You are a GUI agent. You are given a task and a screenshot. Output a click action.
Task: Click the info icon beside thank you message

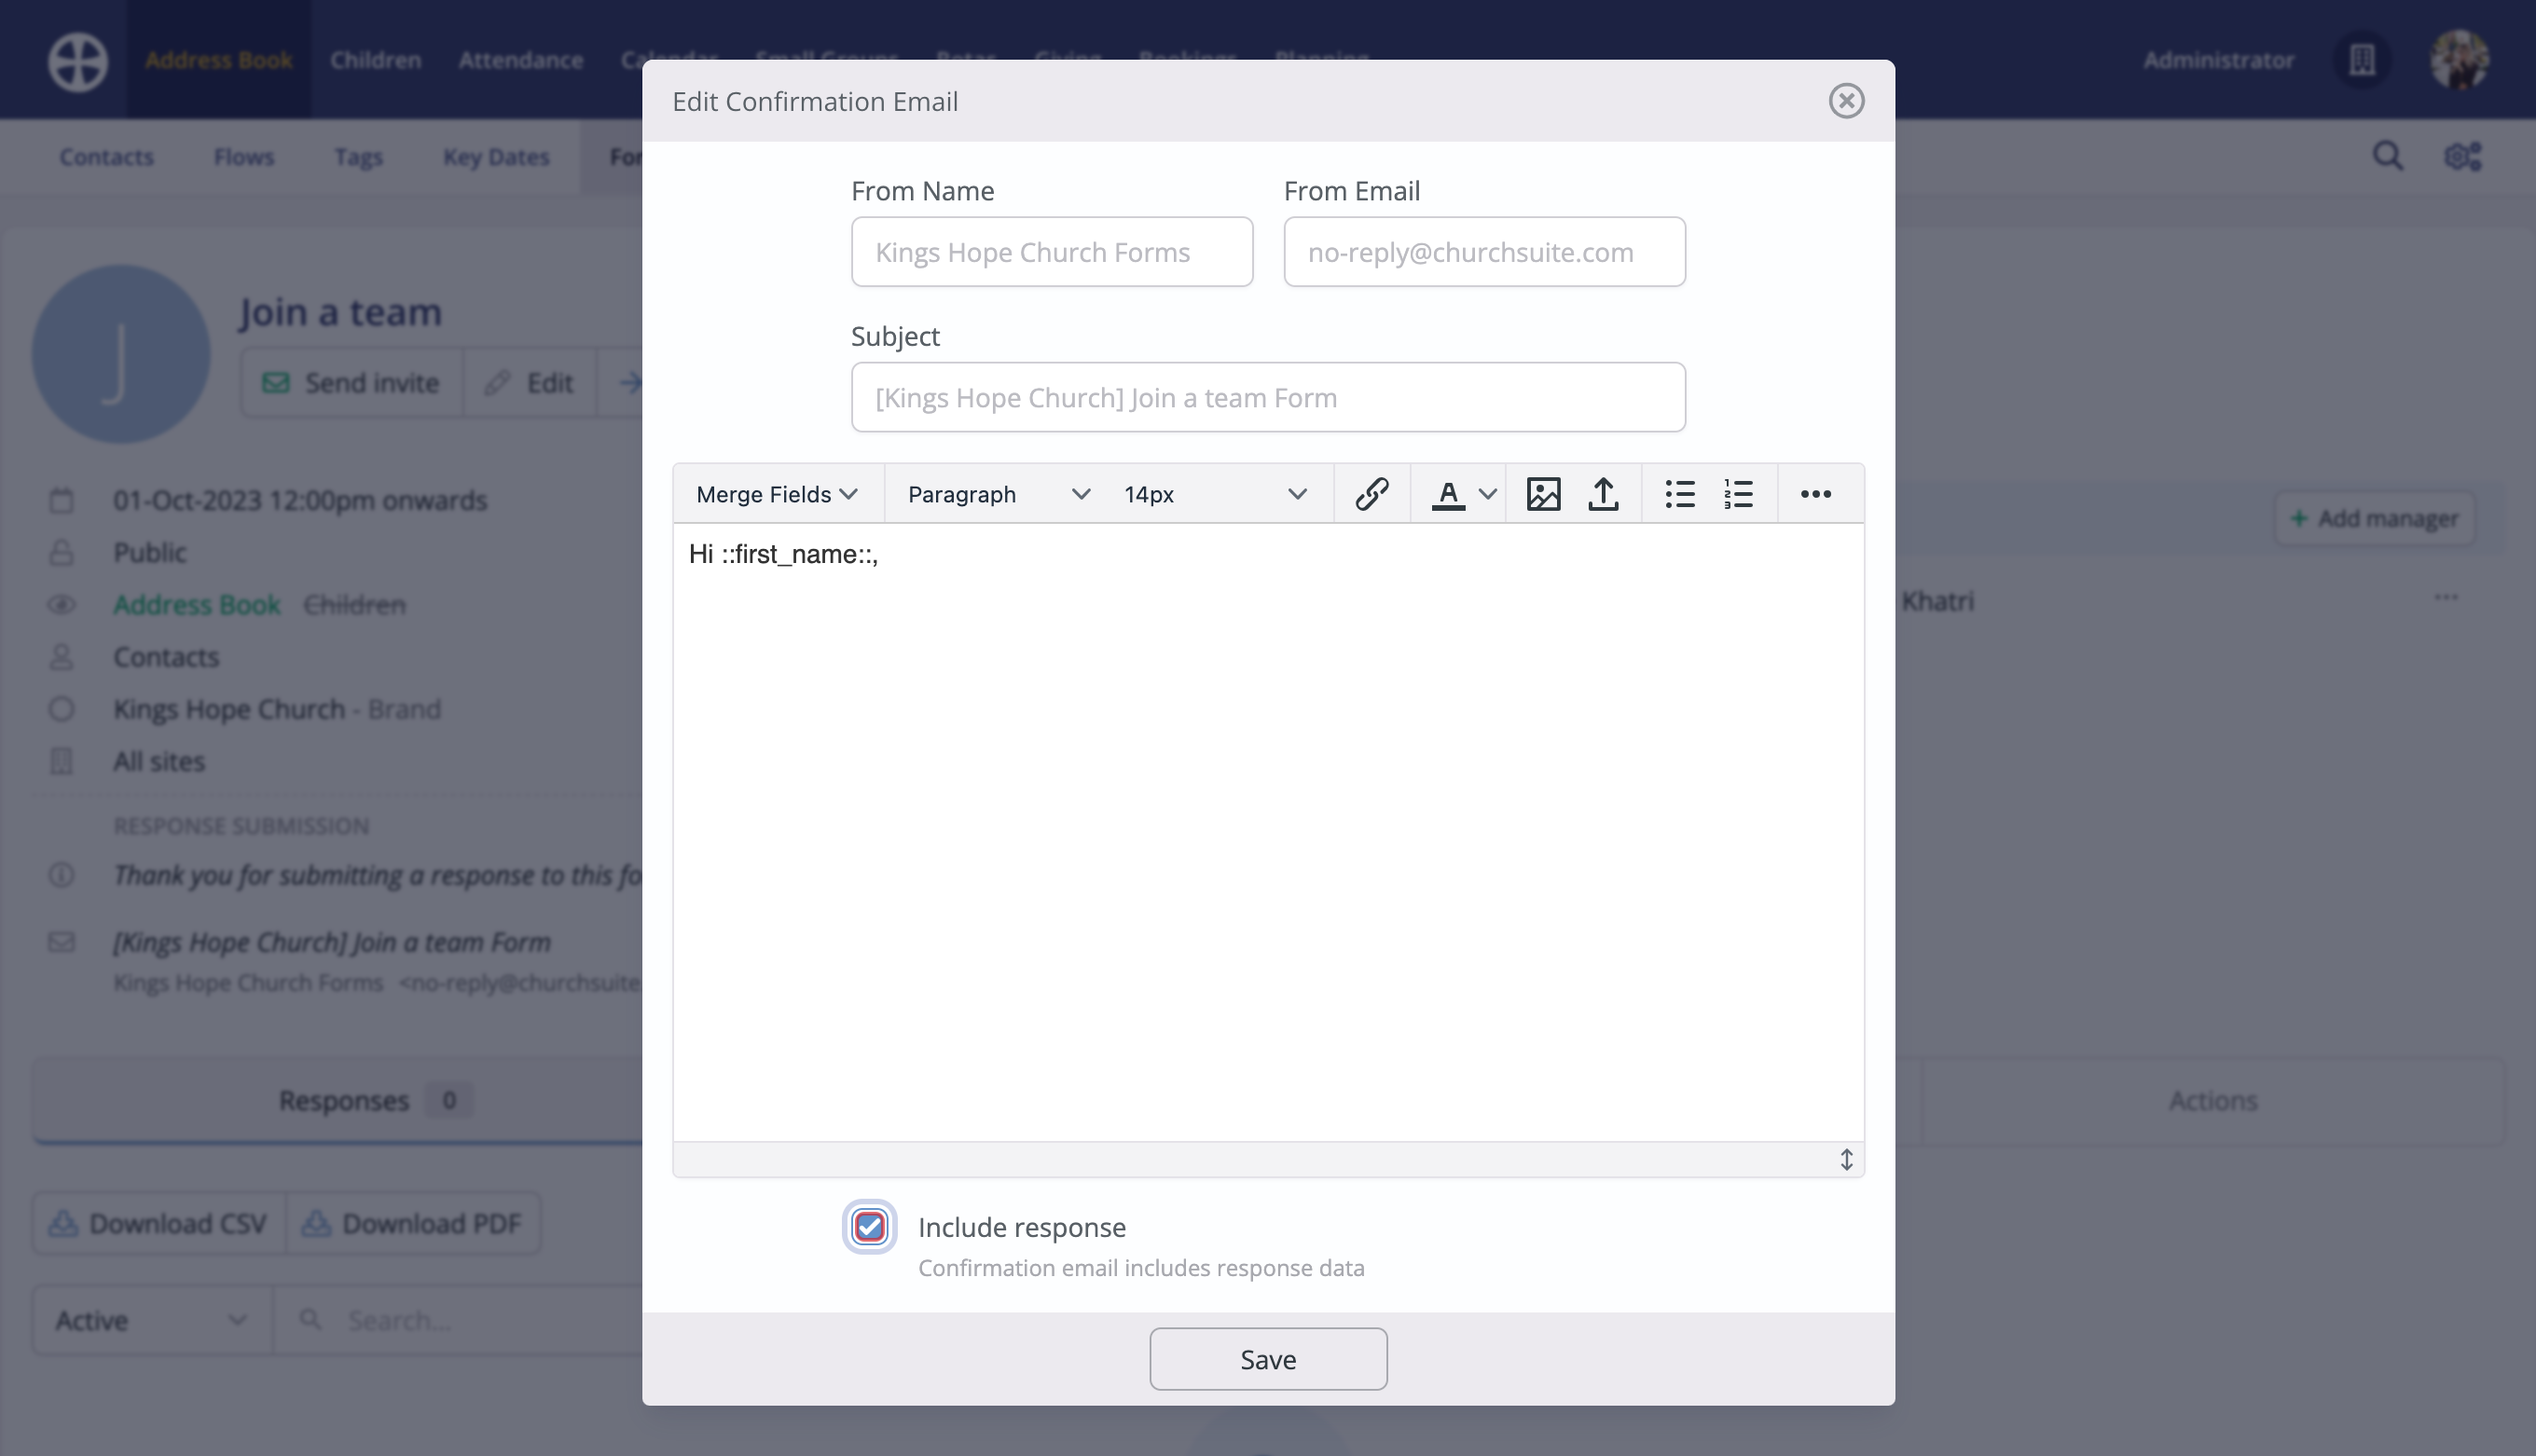61,875
